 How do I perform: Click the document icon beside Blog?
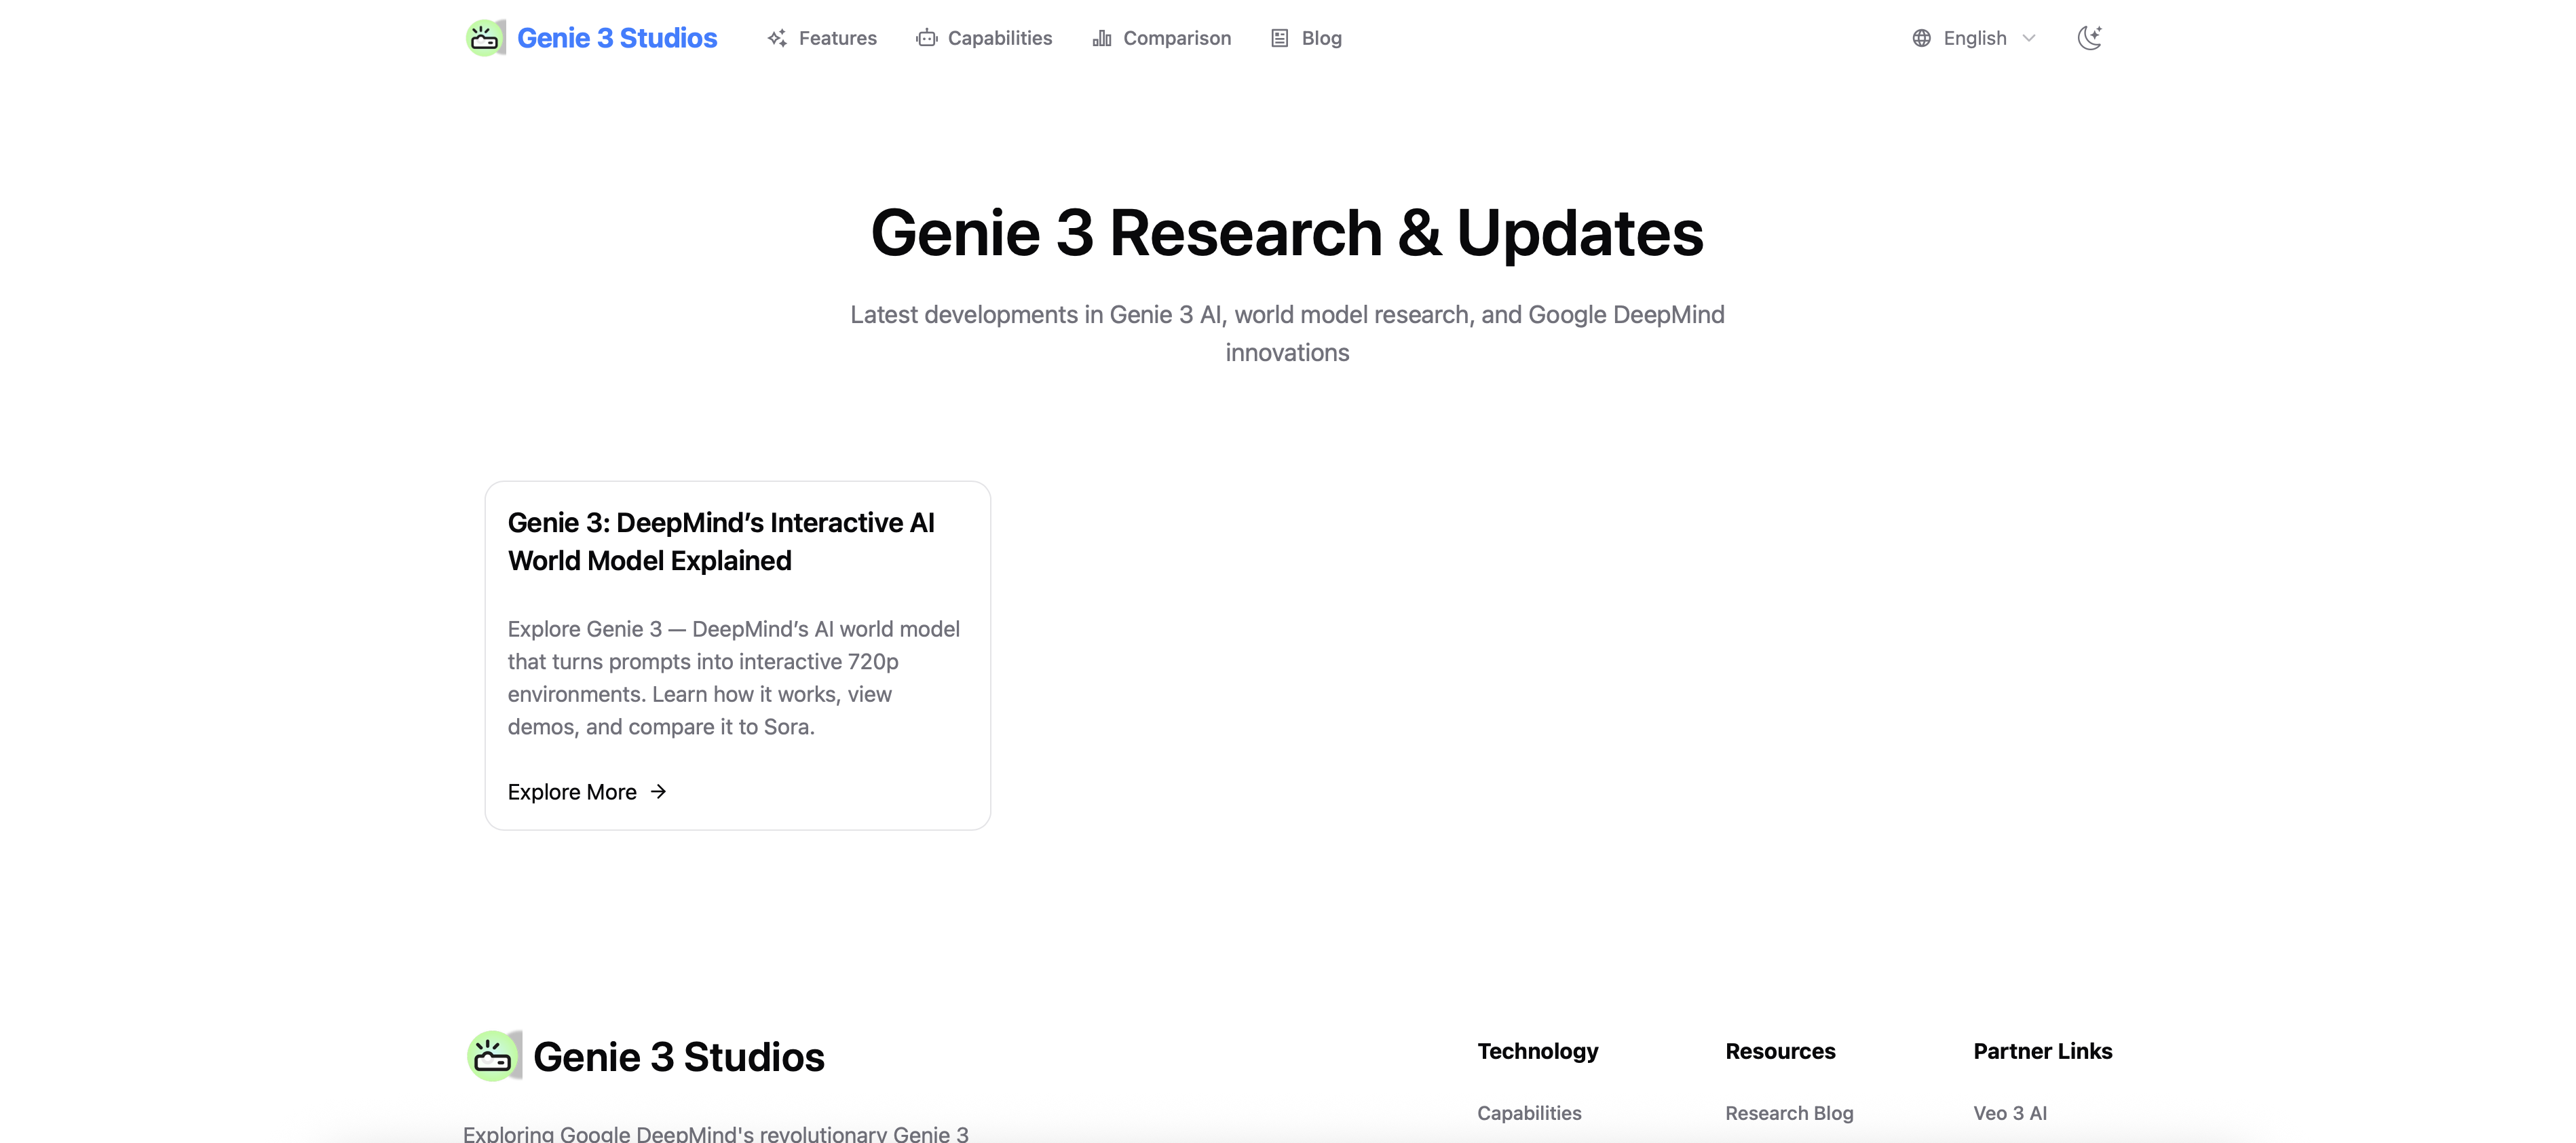(x=1280, y=38)
